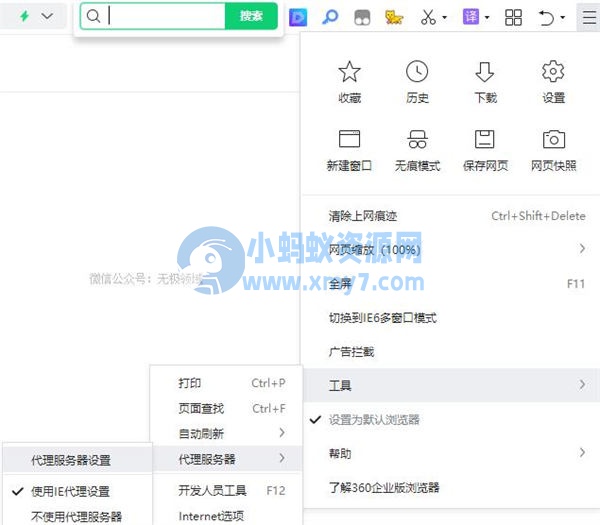This screenshot has width=600, height=525.
Task: Open the 历史 history clock icon
Action: pos(417,72)
